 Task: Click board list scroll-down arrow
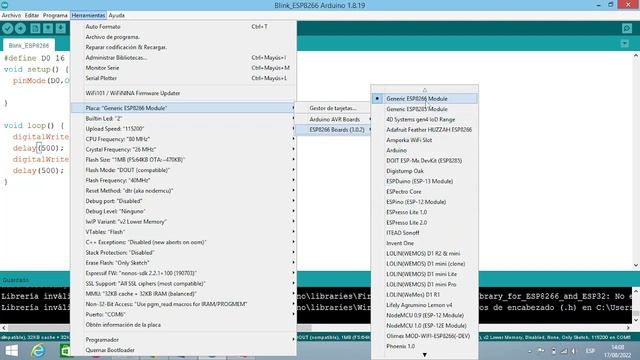424,355
